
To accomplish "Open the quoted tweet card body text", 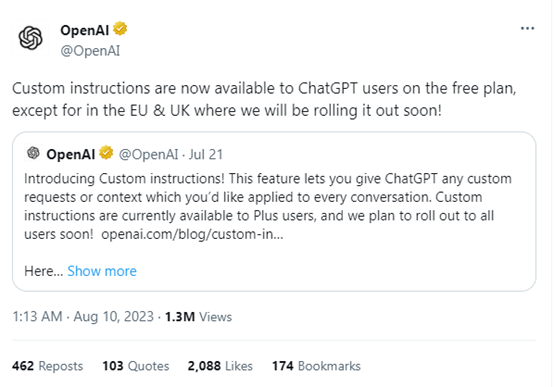I will 268,206.
